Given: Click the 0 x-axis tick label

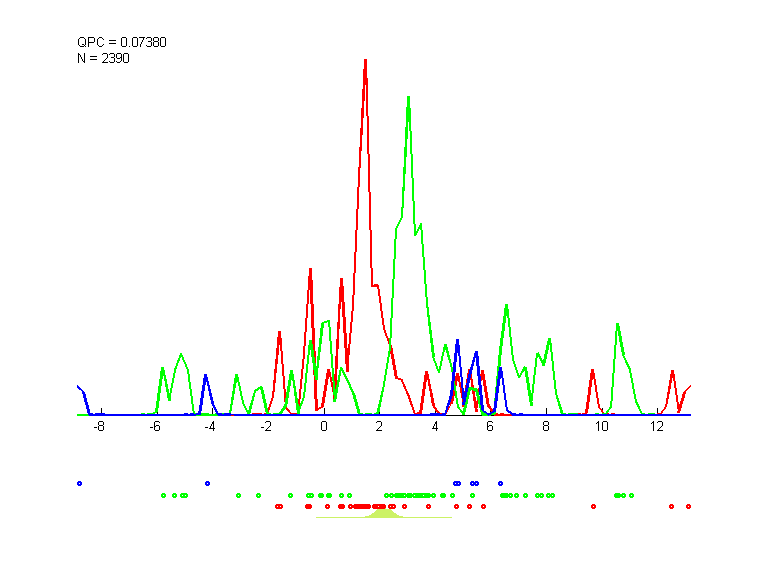Looking at the screenshot, I should pyautogui.click(x=323, y=427).
